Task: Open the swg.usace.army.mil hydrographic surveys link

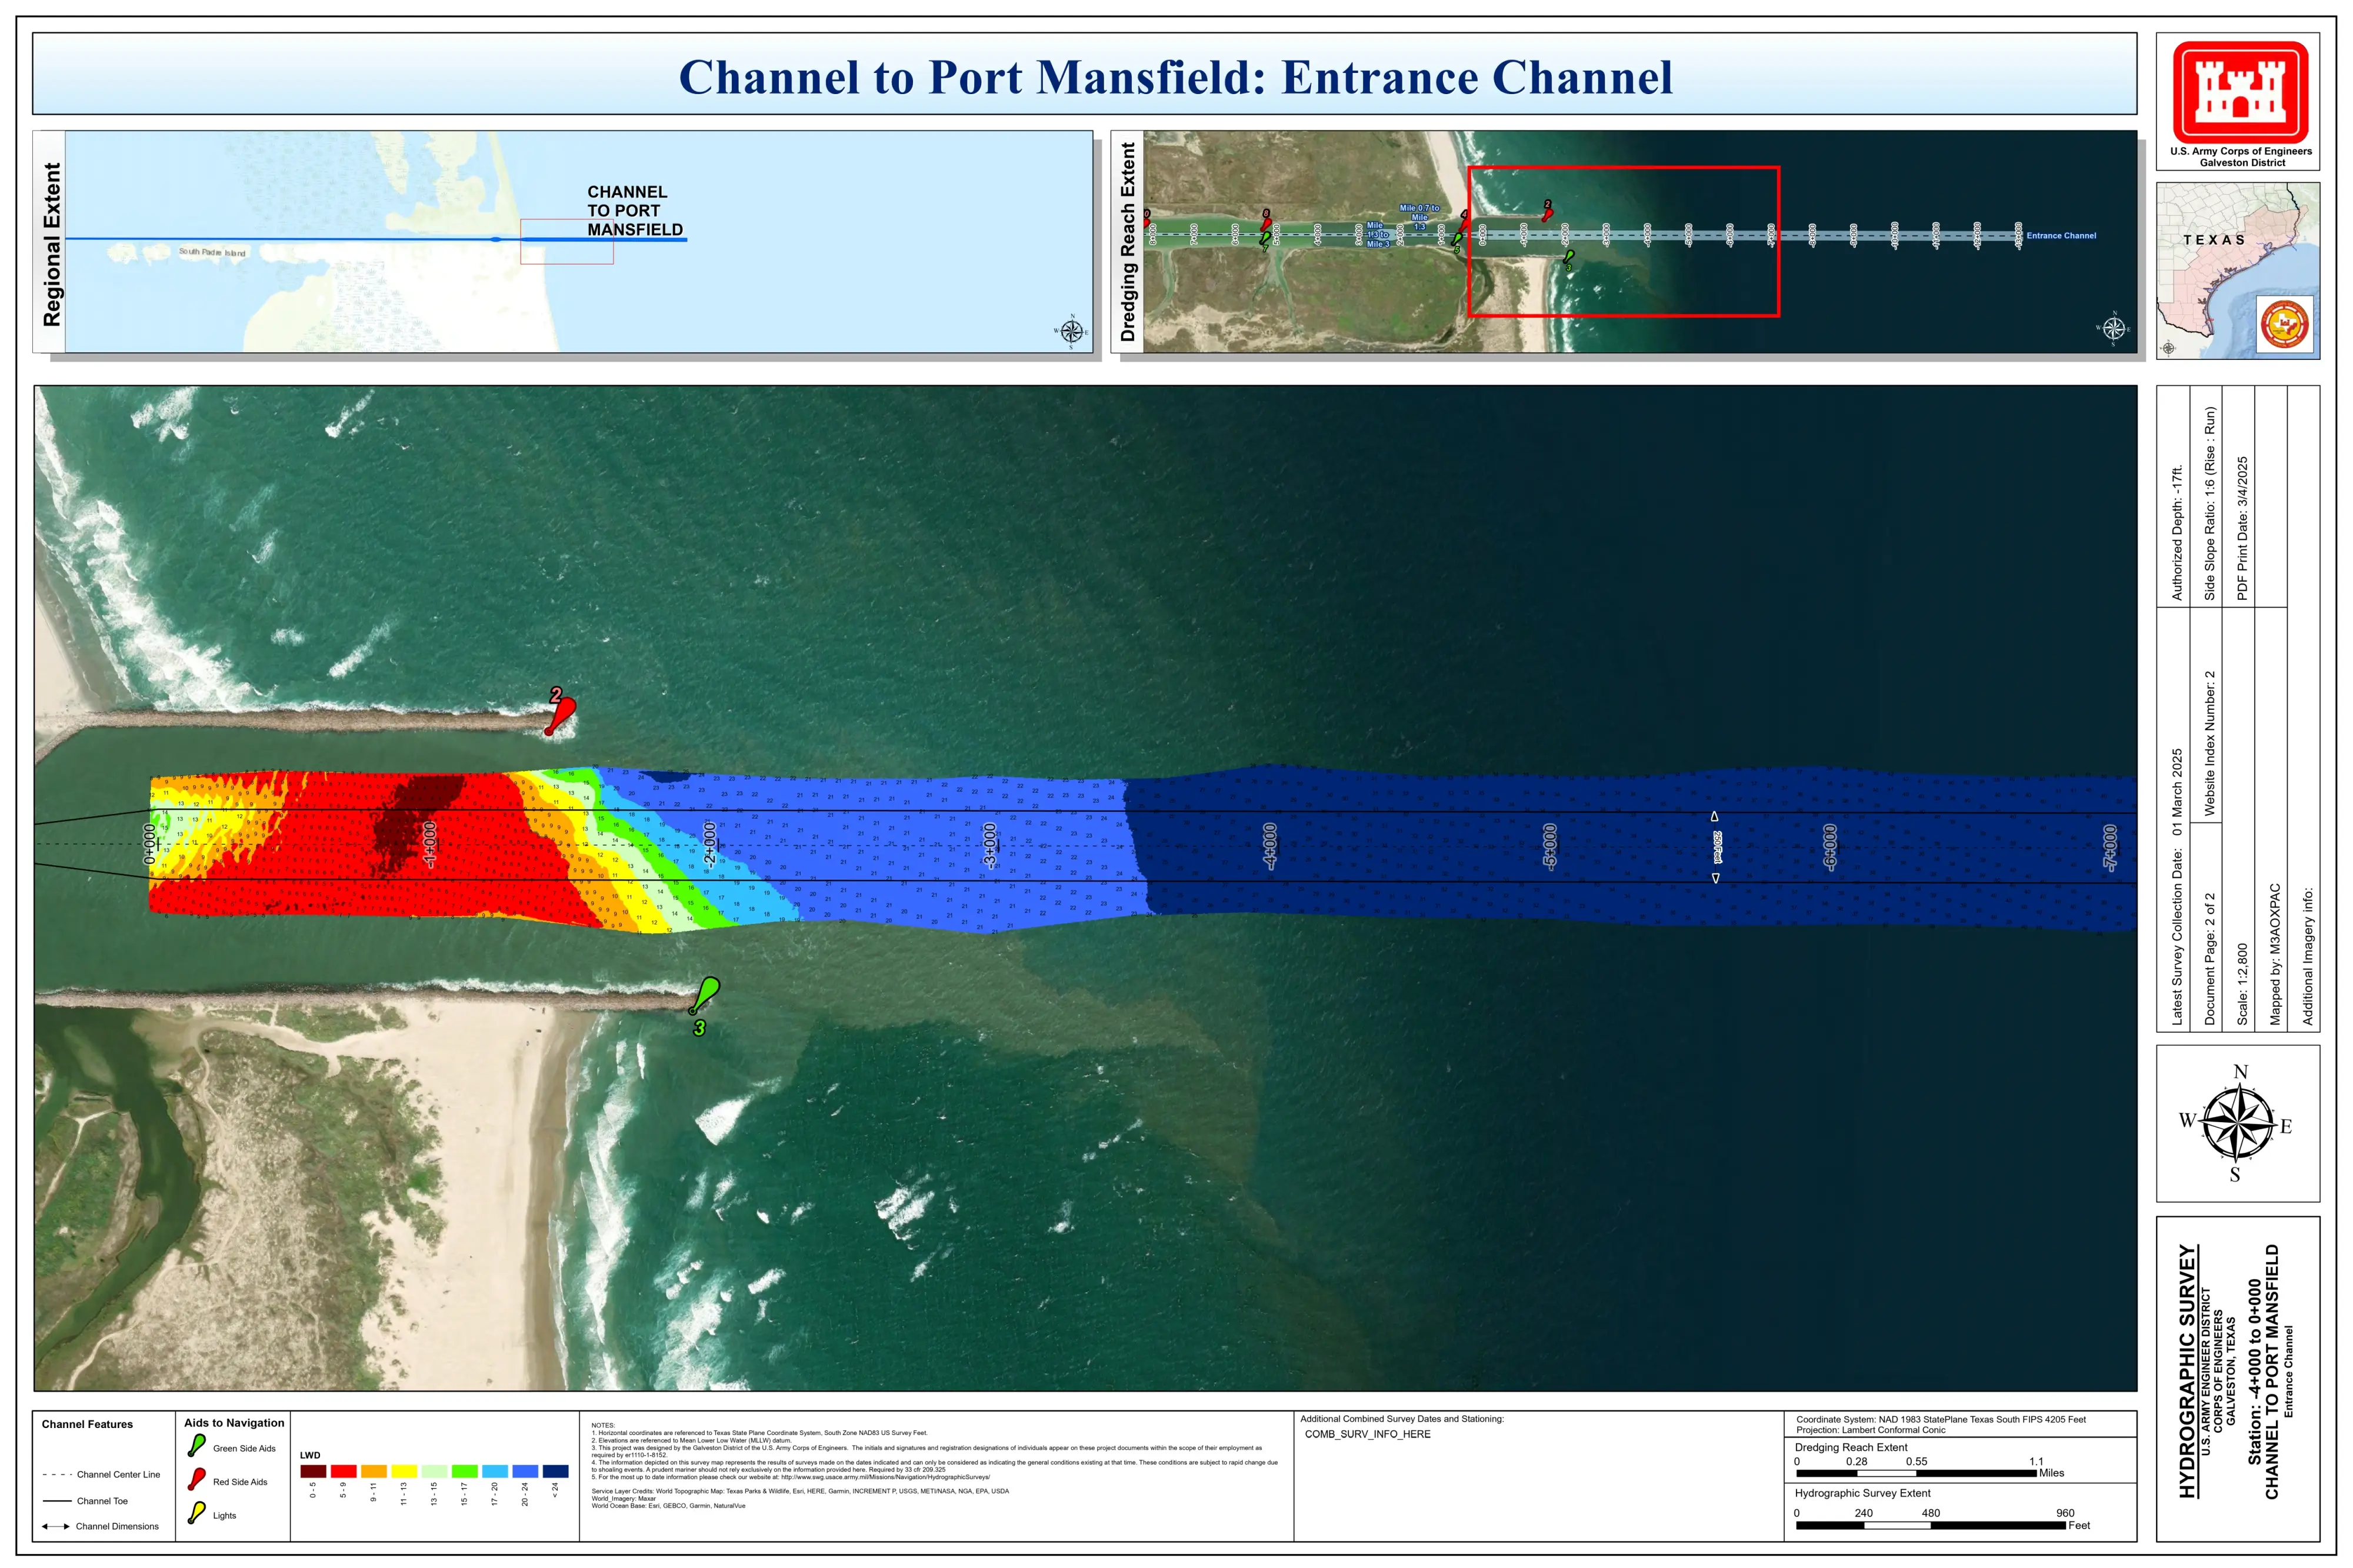Action: (885, 1477)
